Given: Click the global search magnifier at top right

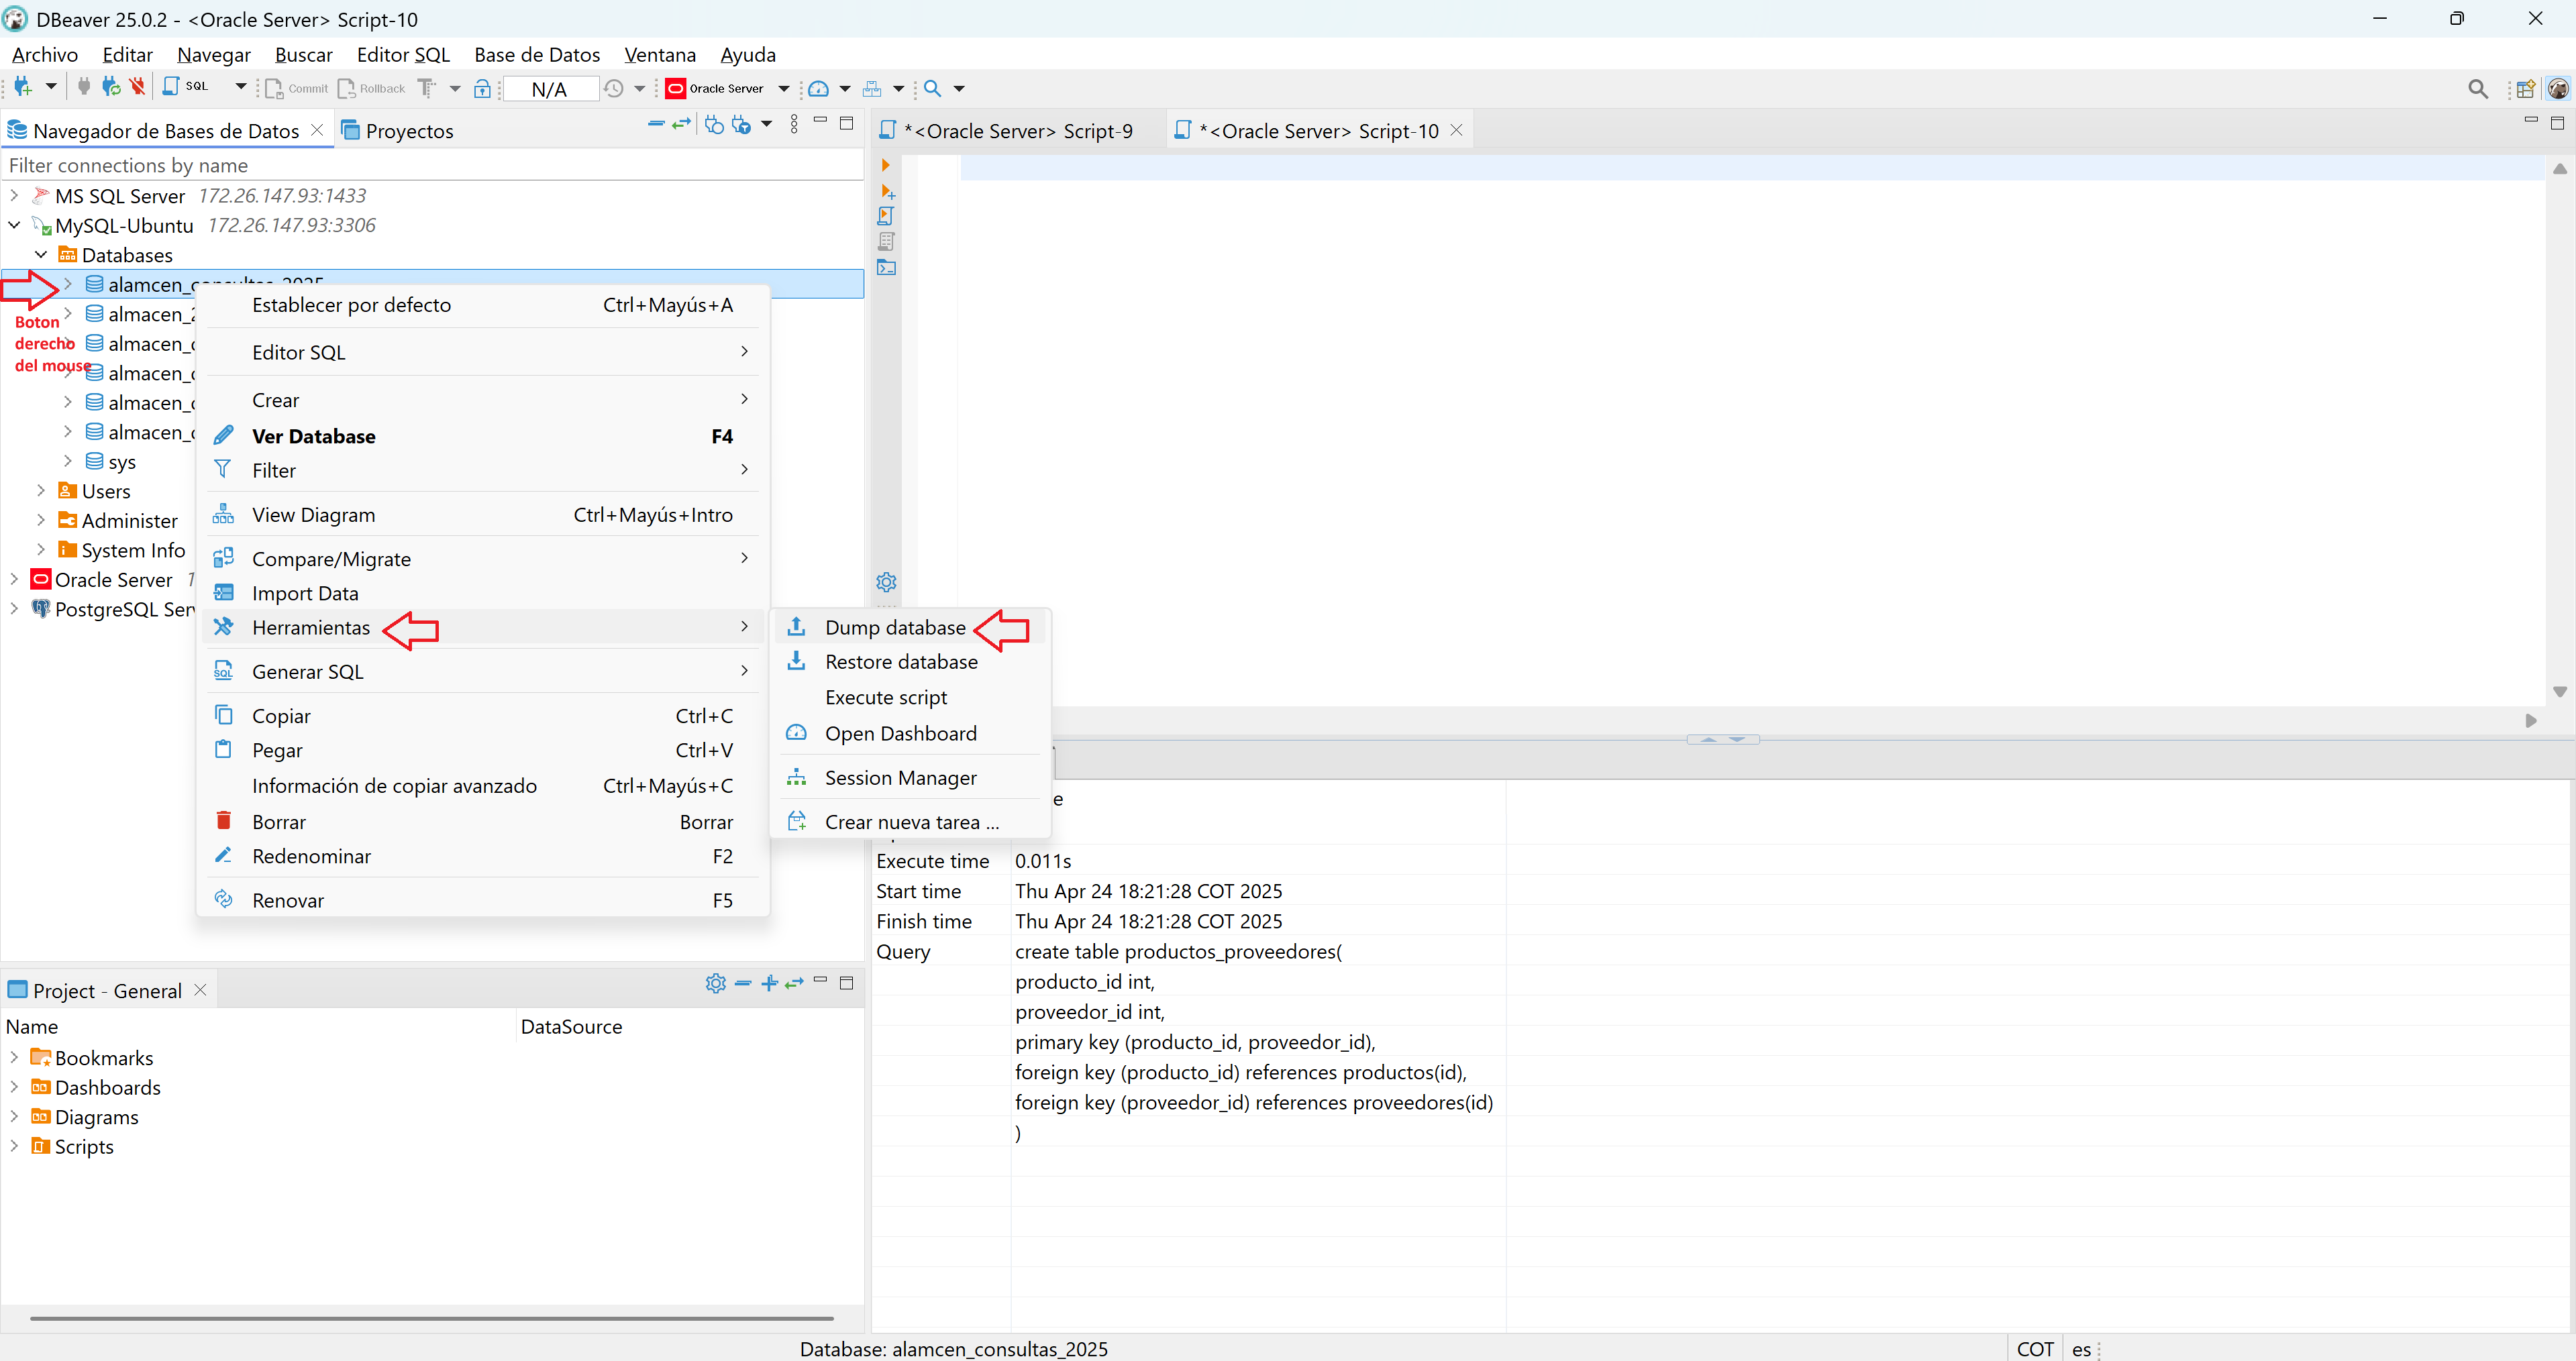Looking at the screenshot, I should [x=2478, y=89].
